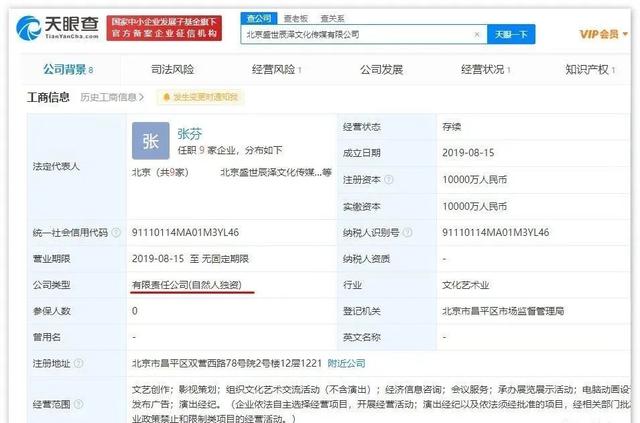Click the industry value 文化艺术业

coord(465,285)
